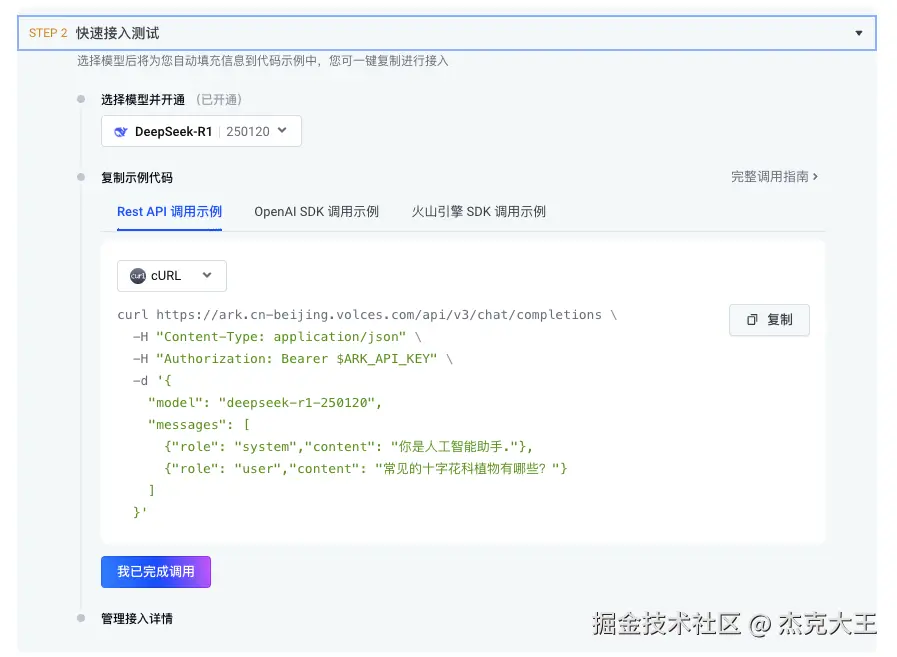Click the 管理接入详情 step label
897x657 pixels.
tap(137, 619)
